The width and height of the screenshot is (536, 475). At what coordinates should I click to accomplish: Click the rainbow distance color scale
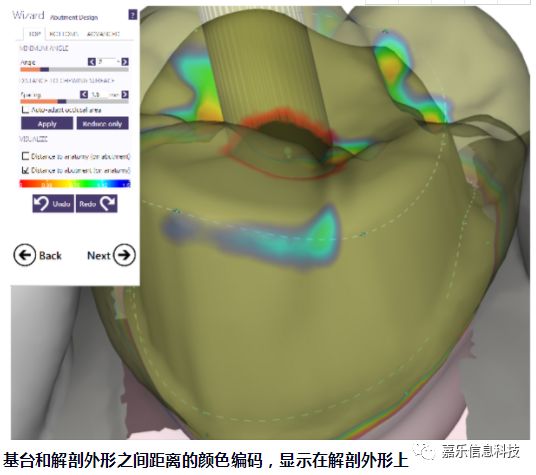point(75,184)
